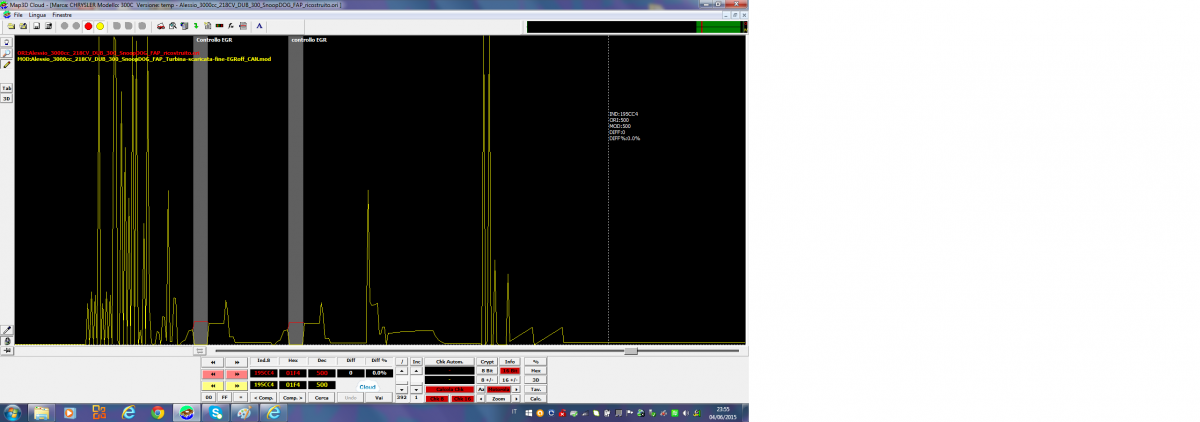Click up arrow under the / button
Viewport: 1200px width, 422px height.
click(x=401, y=371)
